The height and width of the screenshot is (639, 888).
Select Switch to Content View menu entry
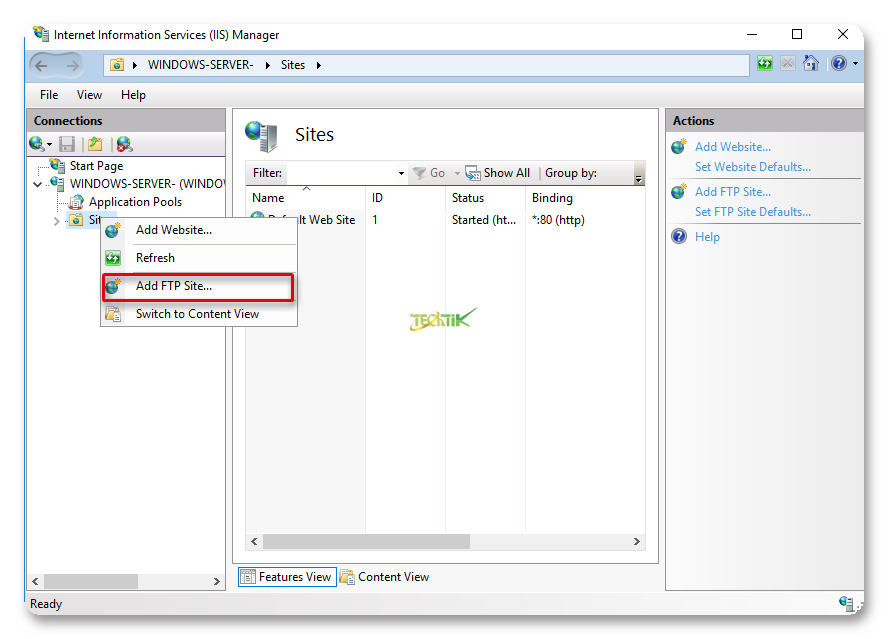point(197,314)
